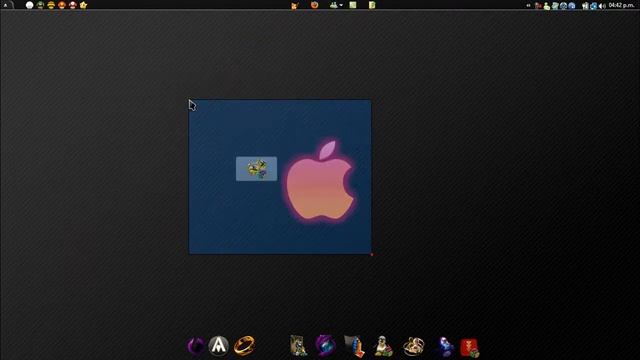Click the gray-green chat tray icon
640x360 pixels.
[555, 6]
